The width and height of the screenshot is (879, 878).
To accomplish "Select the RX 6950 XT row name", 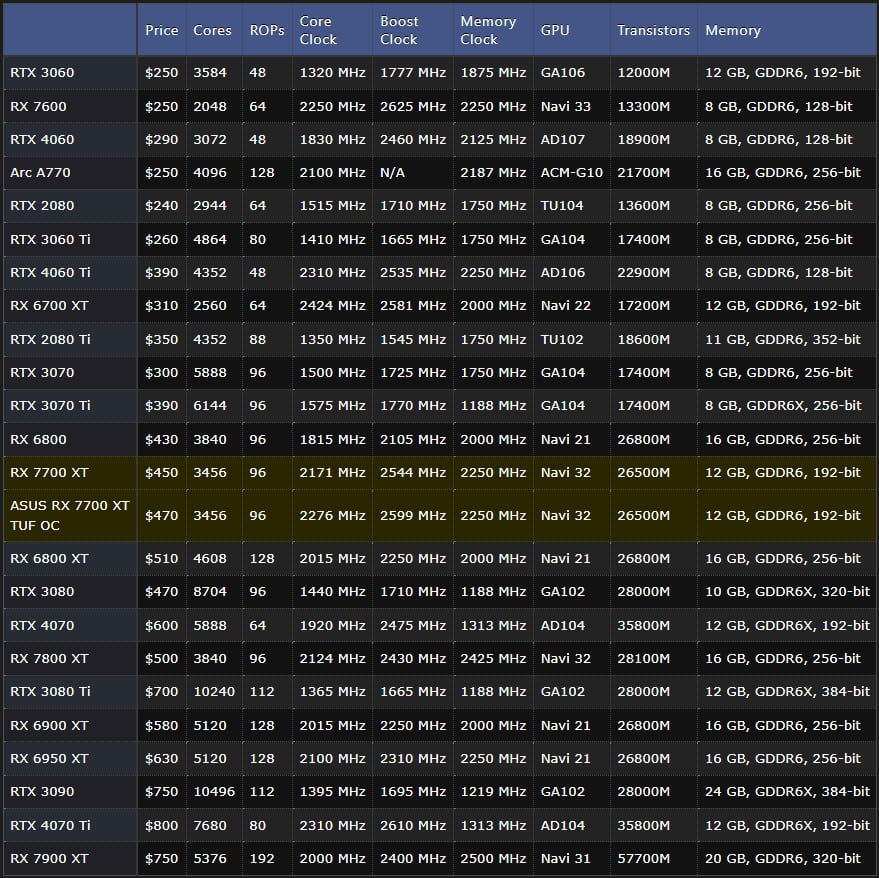I will (49, 759).
